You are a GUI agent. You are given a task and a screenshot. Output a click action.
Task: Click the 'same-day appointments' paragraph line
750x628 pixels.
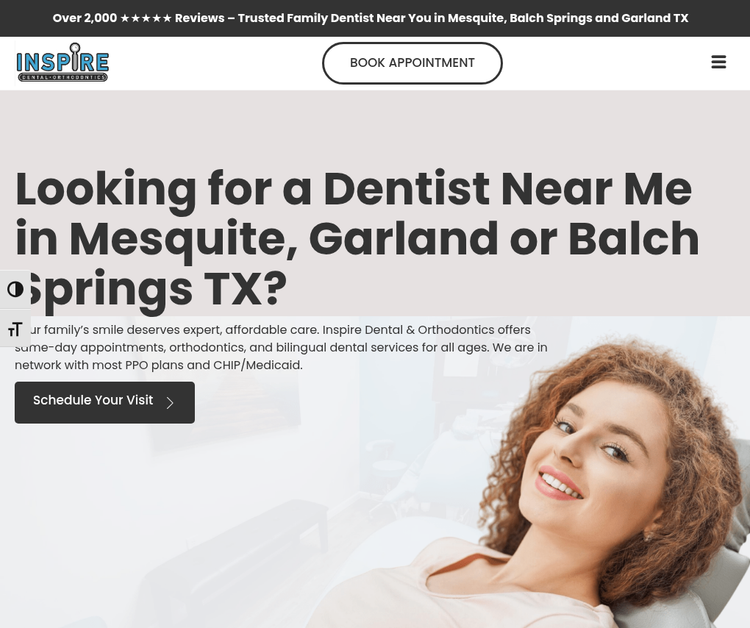coord(281,347)
